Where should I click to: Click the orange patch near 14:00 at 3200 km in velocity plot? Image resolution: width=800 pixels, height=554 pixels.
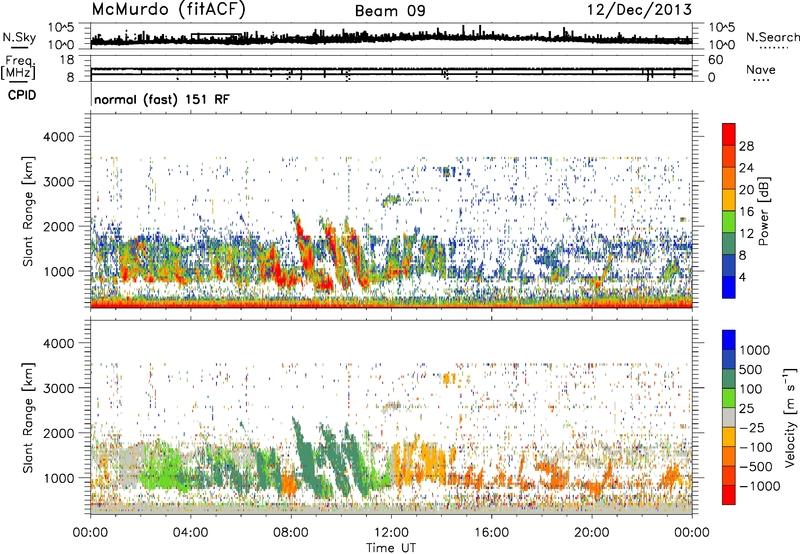(450, 378)
